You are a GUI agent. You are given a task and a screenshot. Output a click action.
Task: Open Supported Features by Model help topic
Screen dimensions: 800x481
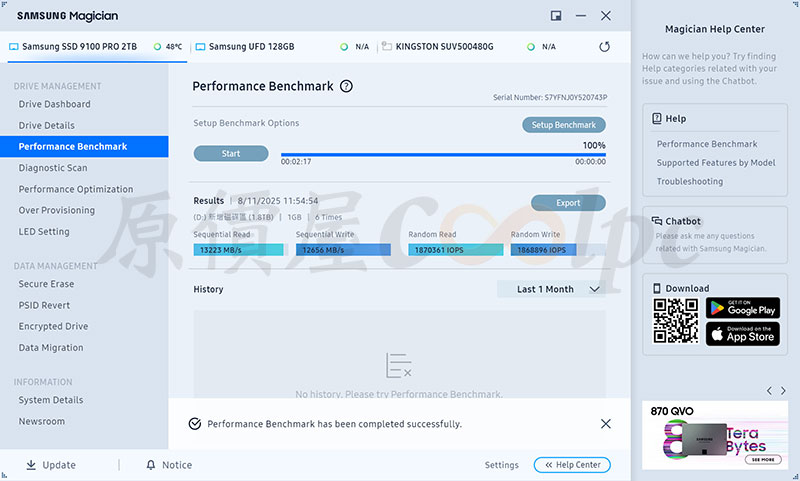point(716,163)
